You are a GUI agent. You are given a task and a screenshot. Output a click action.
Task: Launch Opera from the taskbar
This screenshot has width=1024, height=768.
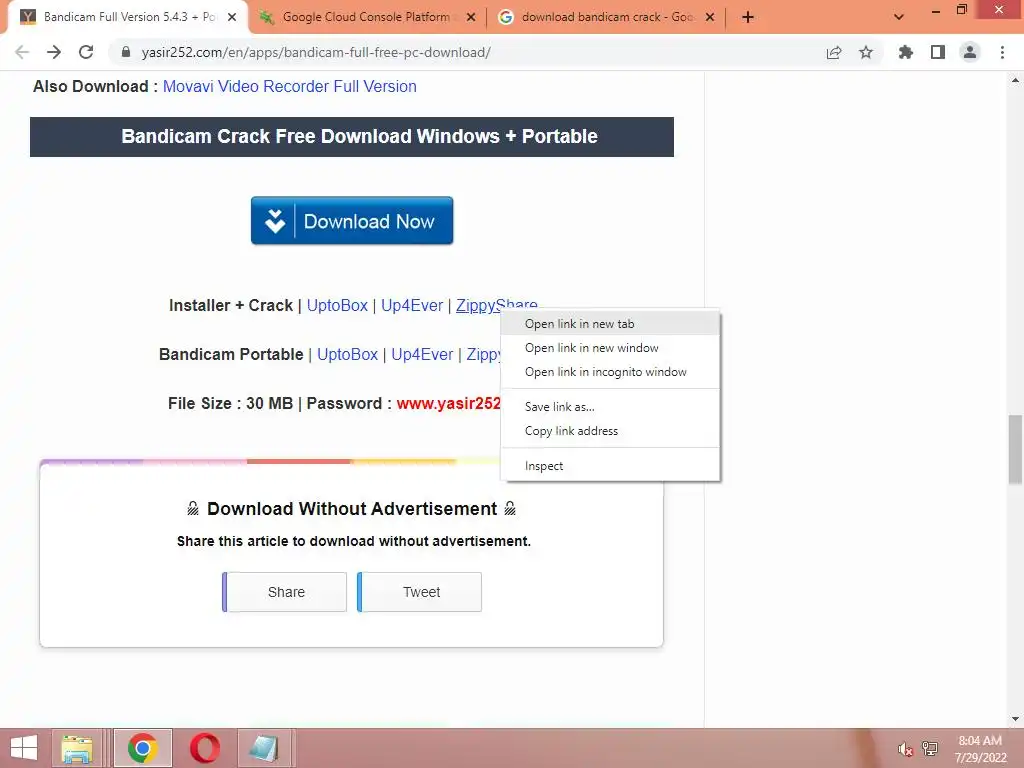pos(204,748)
